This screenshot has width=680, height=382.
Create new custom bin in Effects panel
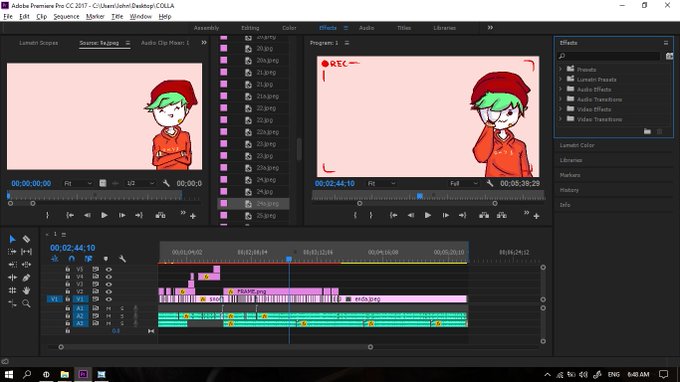(647, 131)
